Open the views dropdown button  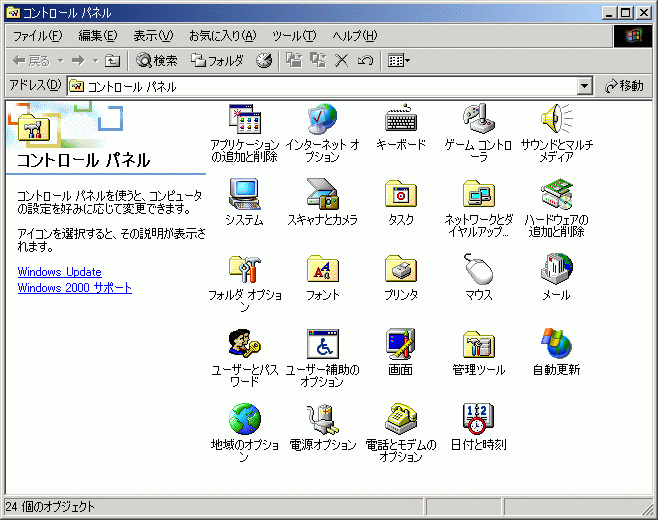[x=399, y=61]
